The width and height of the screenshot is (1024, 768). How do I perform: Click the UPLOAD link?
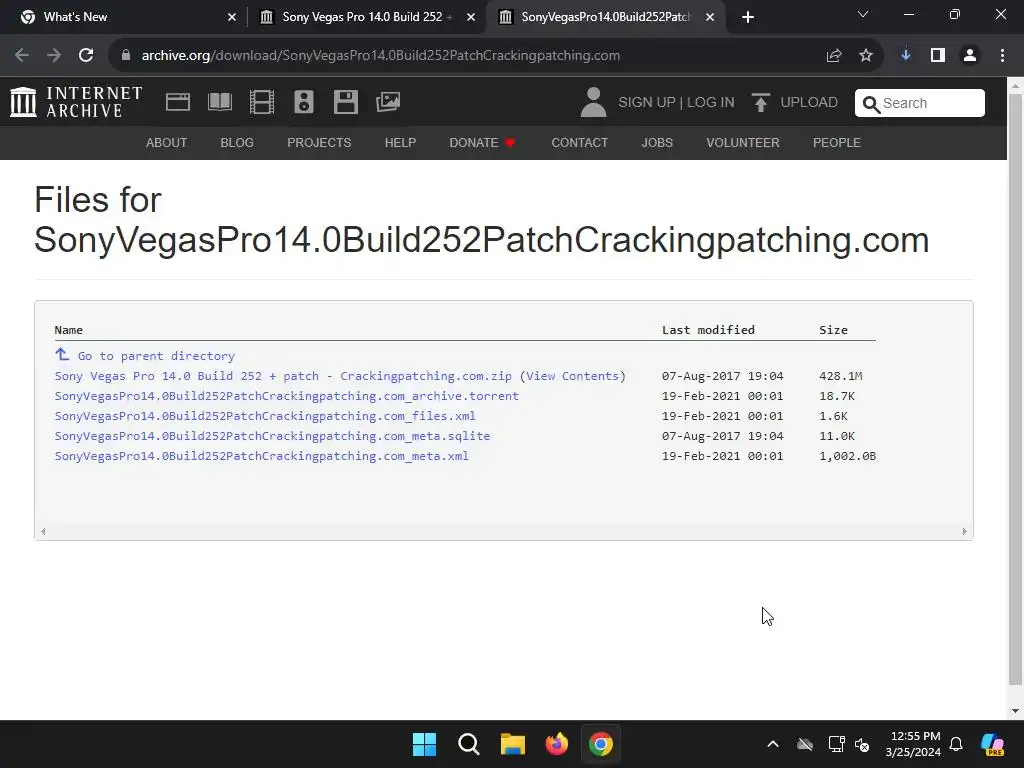click(808, 103)
